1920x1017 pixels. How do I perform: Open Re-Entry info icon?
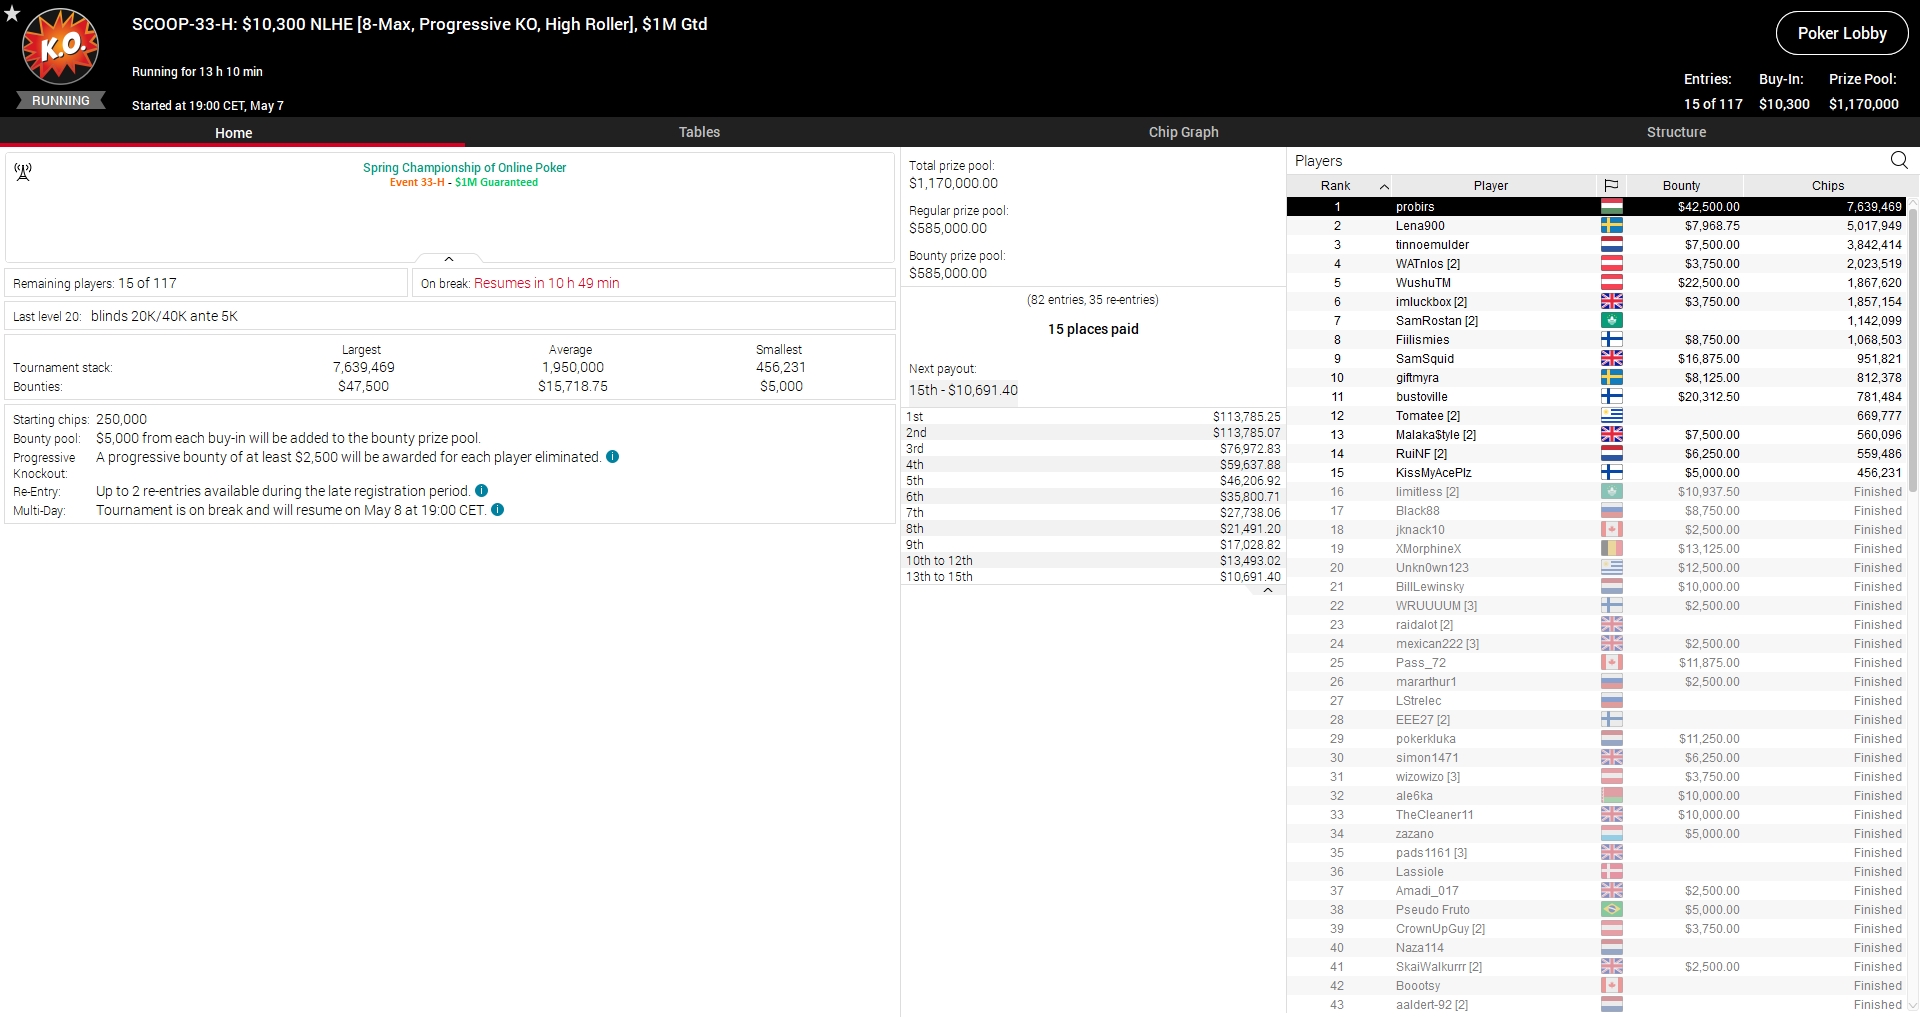(481, 491)
